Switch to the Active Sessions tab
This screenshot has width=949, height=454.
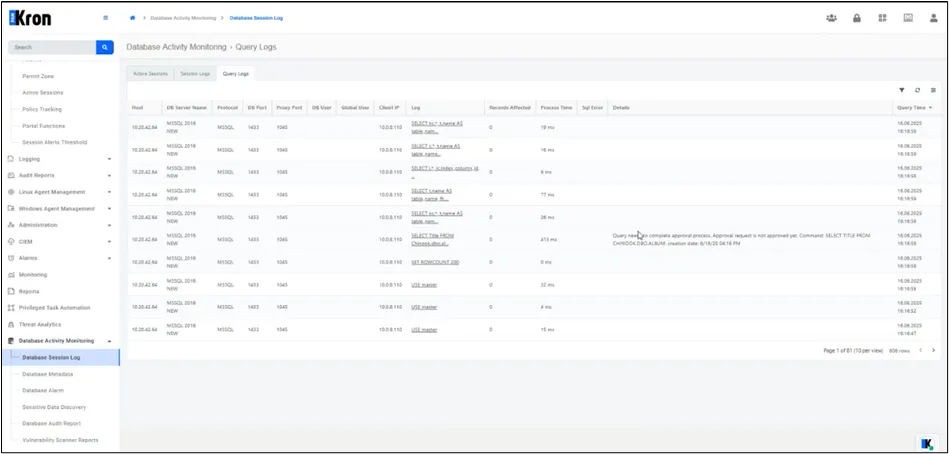(150, 74)
